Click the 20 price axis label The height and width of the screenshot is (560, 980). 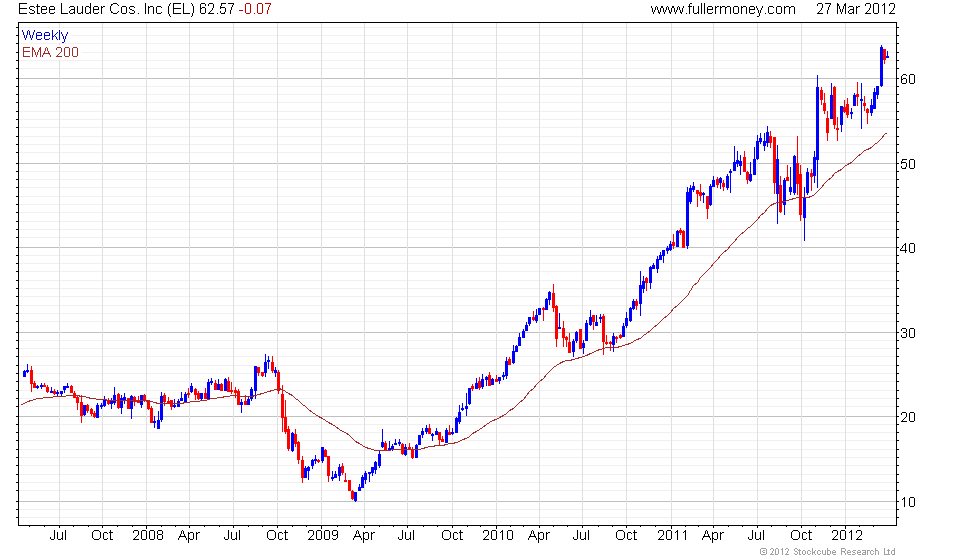tap(908, 417)
